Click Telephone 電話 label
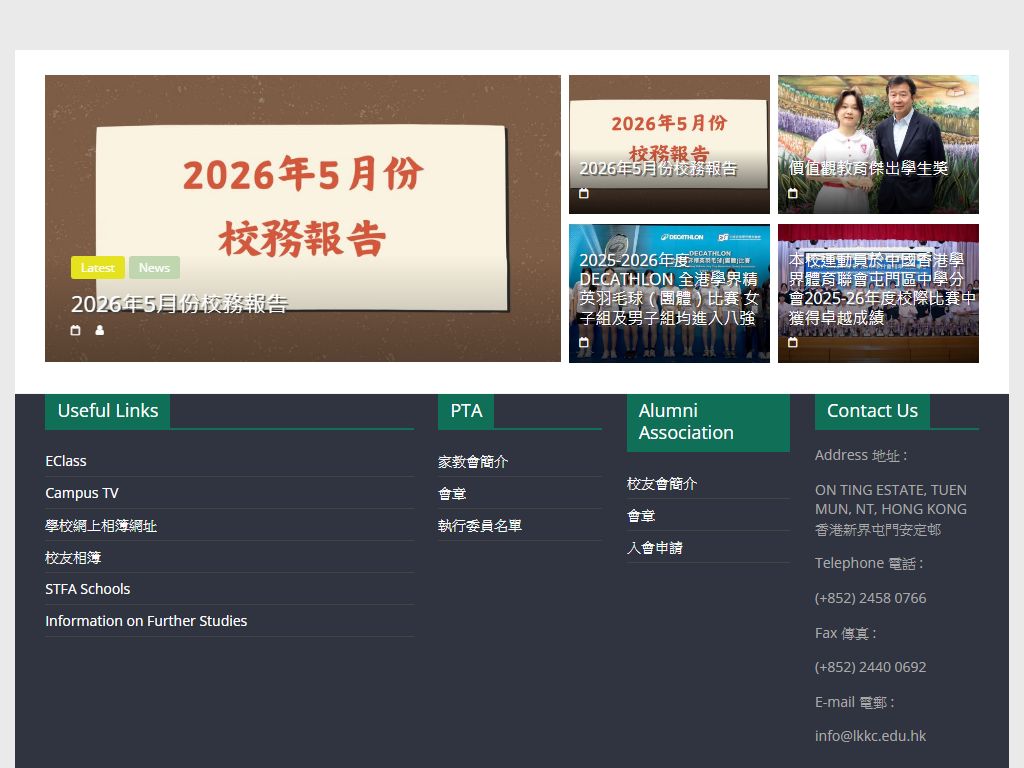This screenshot has width=1024, height=768. point(869,564)
